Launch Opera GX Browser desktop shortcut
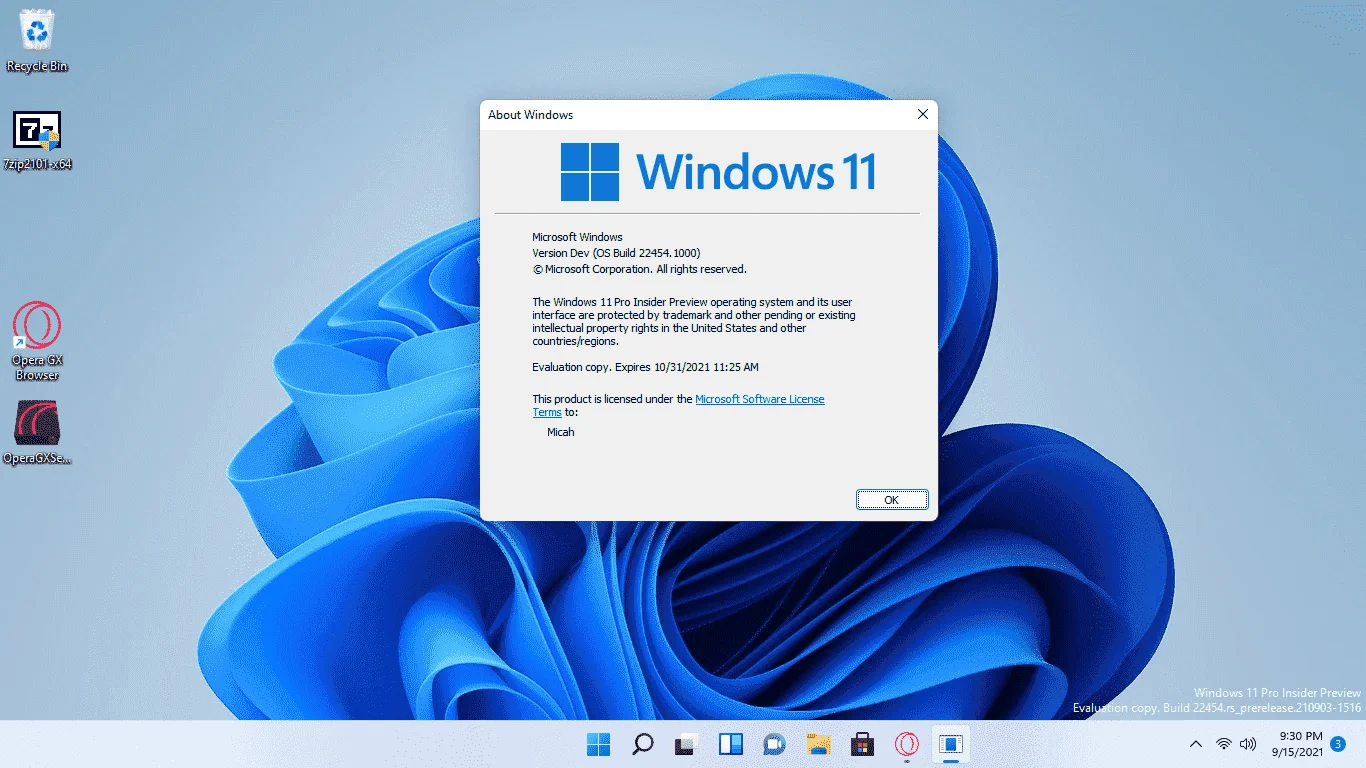 coord(37,342)
